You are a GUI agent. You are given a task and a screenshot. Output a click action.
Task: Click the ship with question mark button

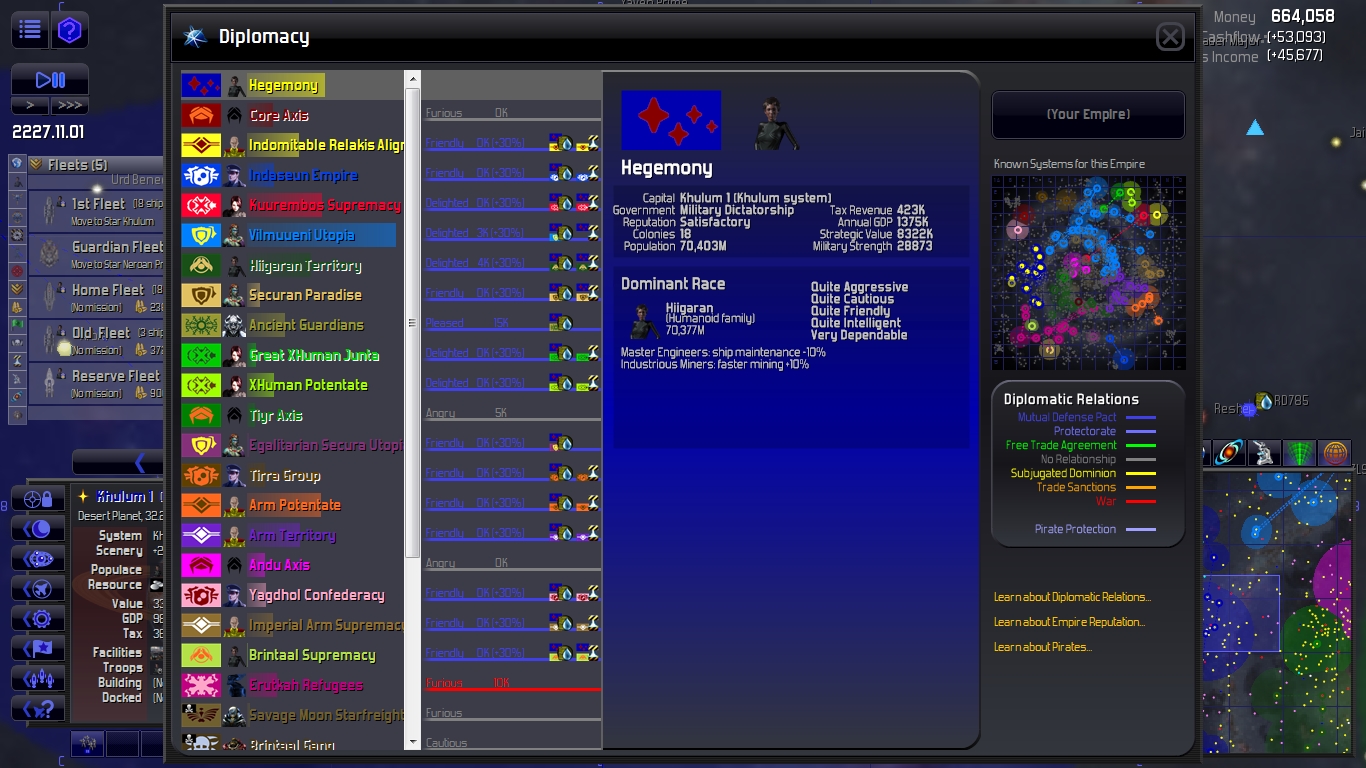39,708
